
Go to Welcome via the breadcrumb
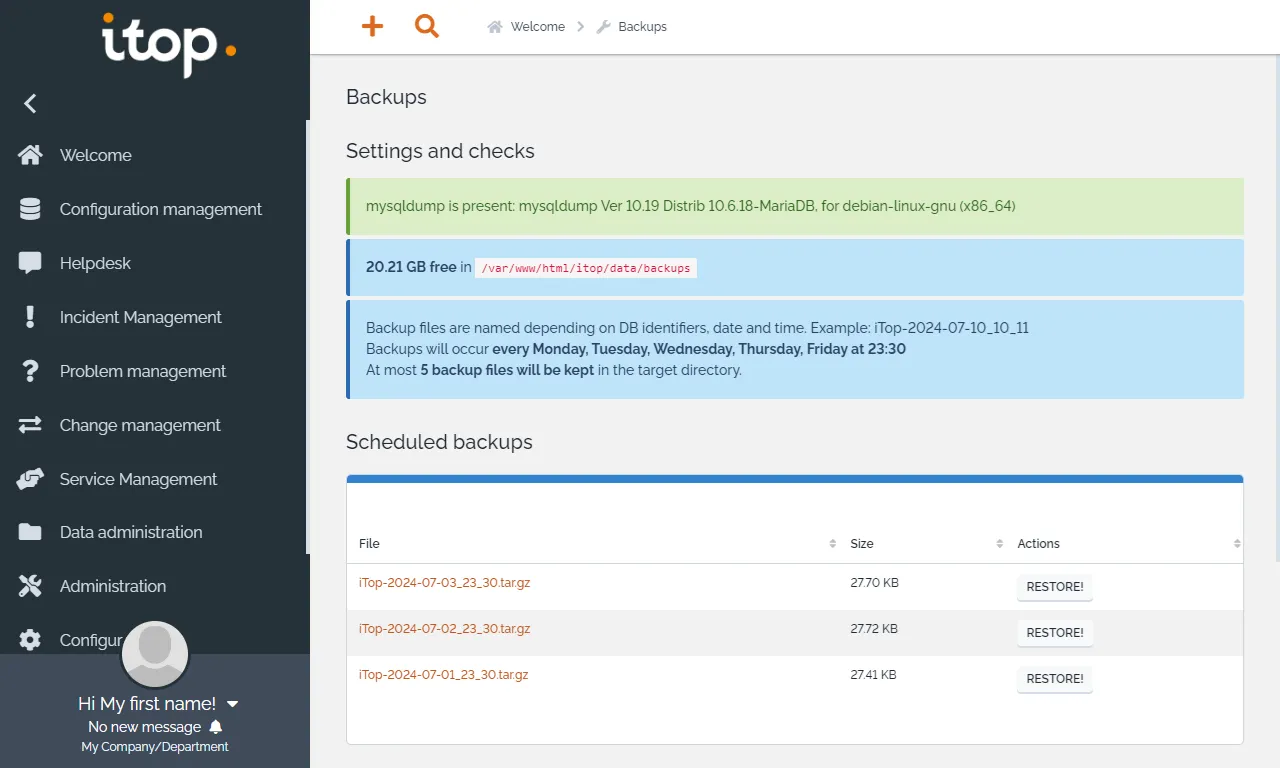click(x=538, y=27)
